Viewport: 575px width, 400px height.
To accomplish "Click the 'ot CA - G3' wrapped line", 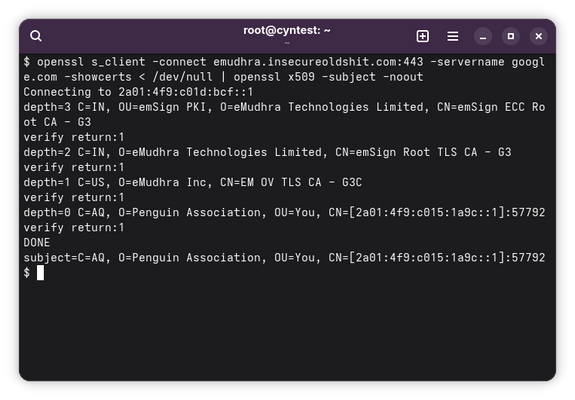I will coord(57,122).
